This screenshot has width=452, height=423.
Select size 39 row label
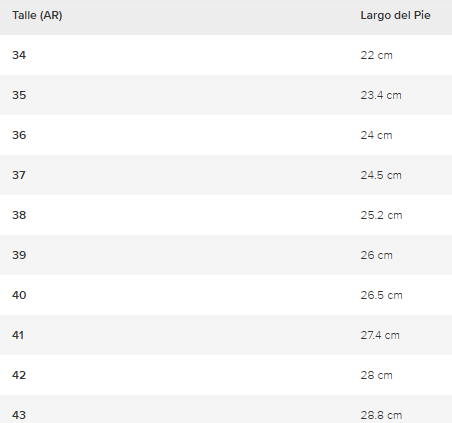click(19, 255)
